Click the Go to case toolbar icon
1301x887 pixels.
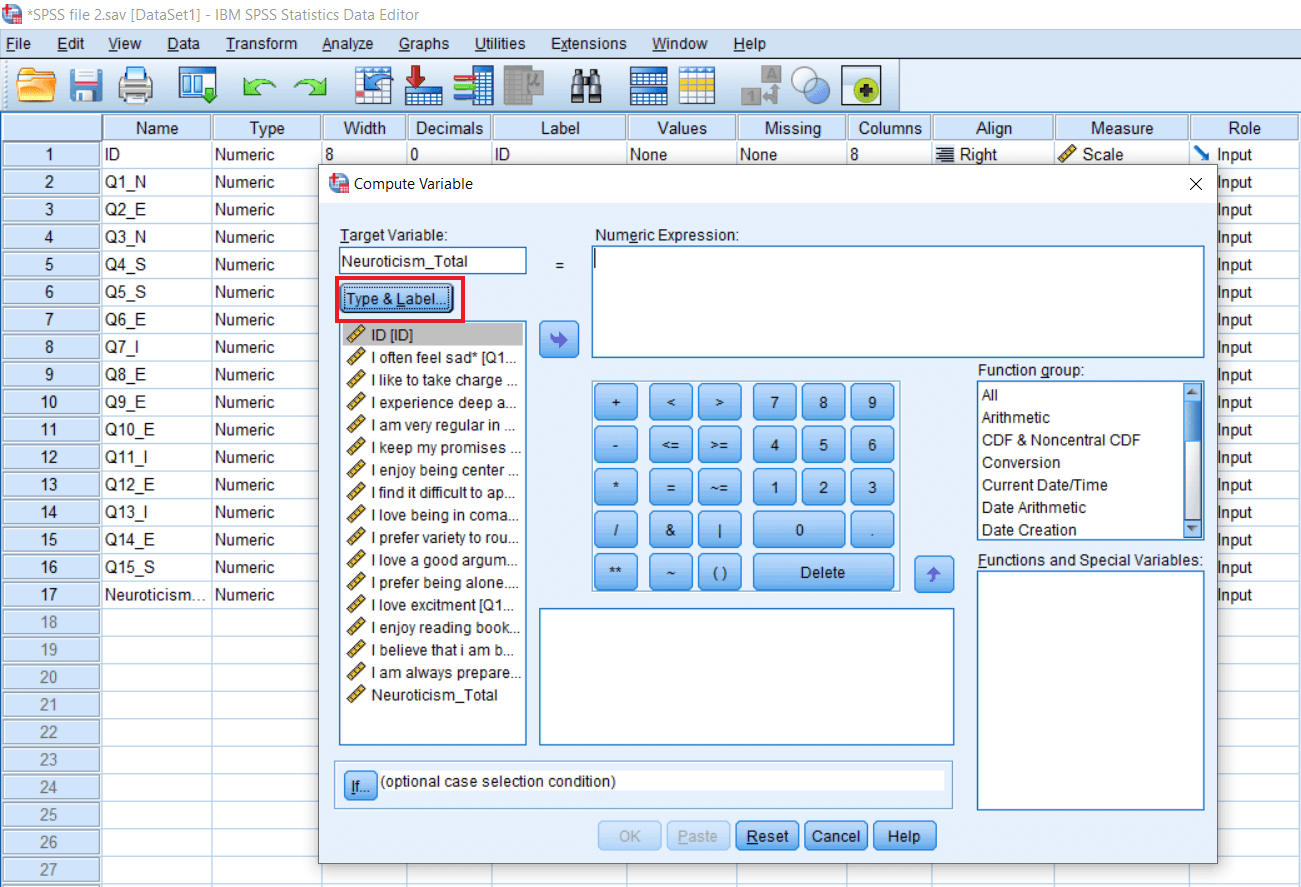pyautogui.click(x=374, y=86)
